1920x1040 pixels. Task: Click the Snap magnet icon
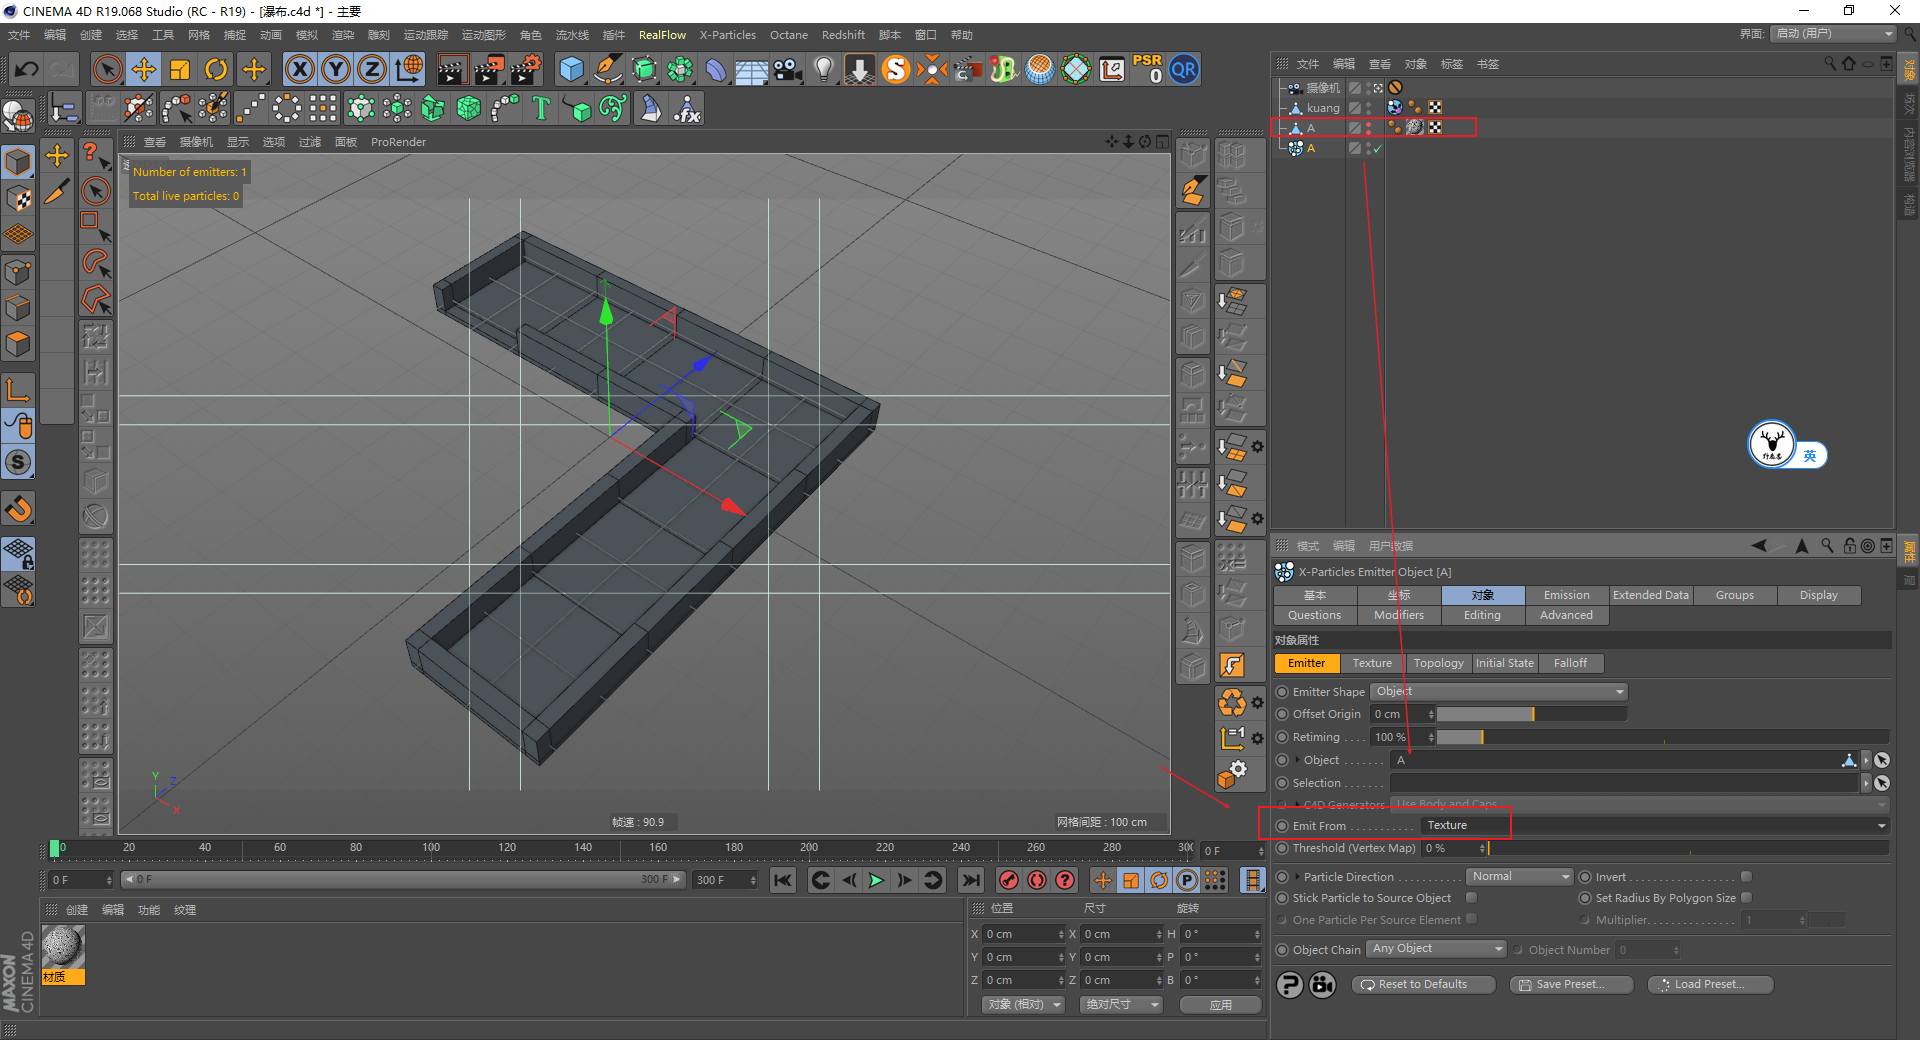(x=18, y=510)
